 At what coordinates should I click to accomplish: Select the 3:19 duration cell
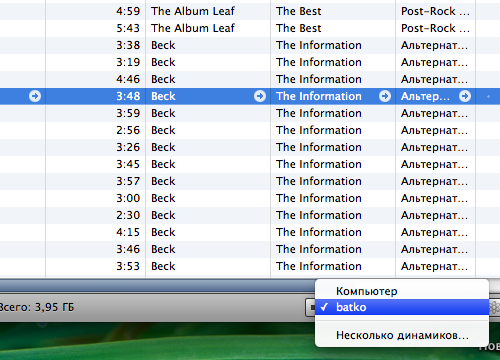[128, 62]
